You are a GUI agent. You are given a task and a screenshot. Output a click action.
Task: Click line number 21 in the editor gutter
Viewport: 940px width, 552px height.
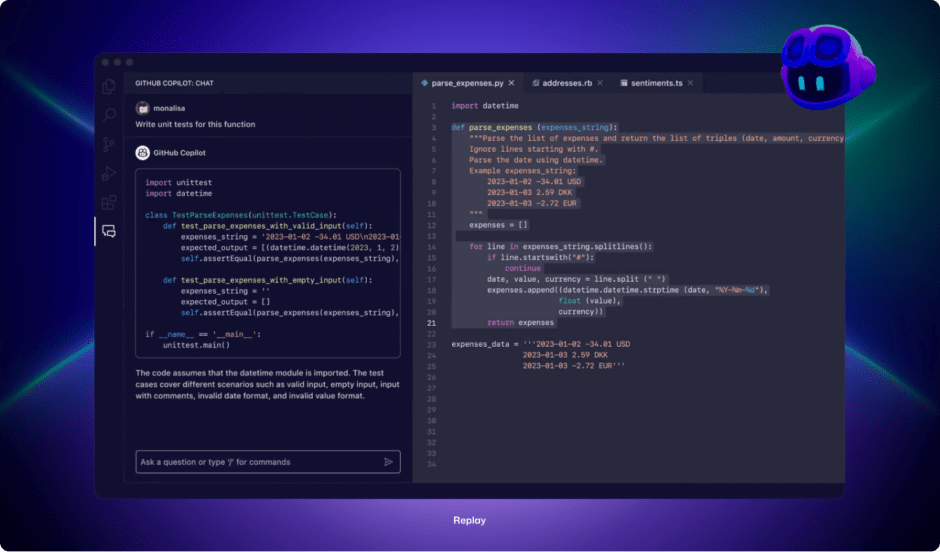point(432,323)
